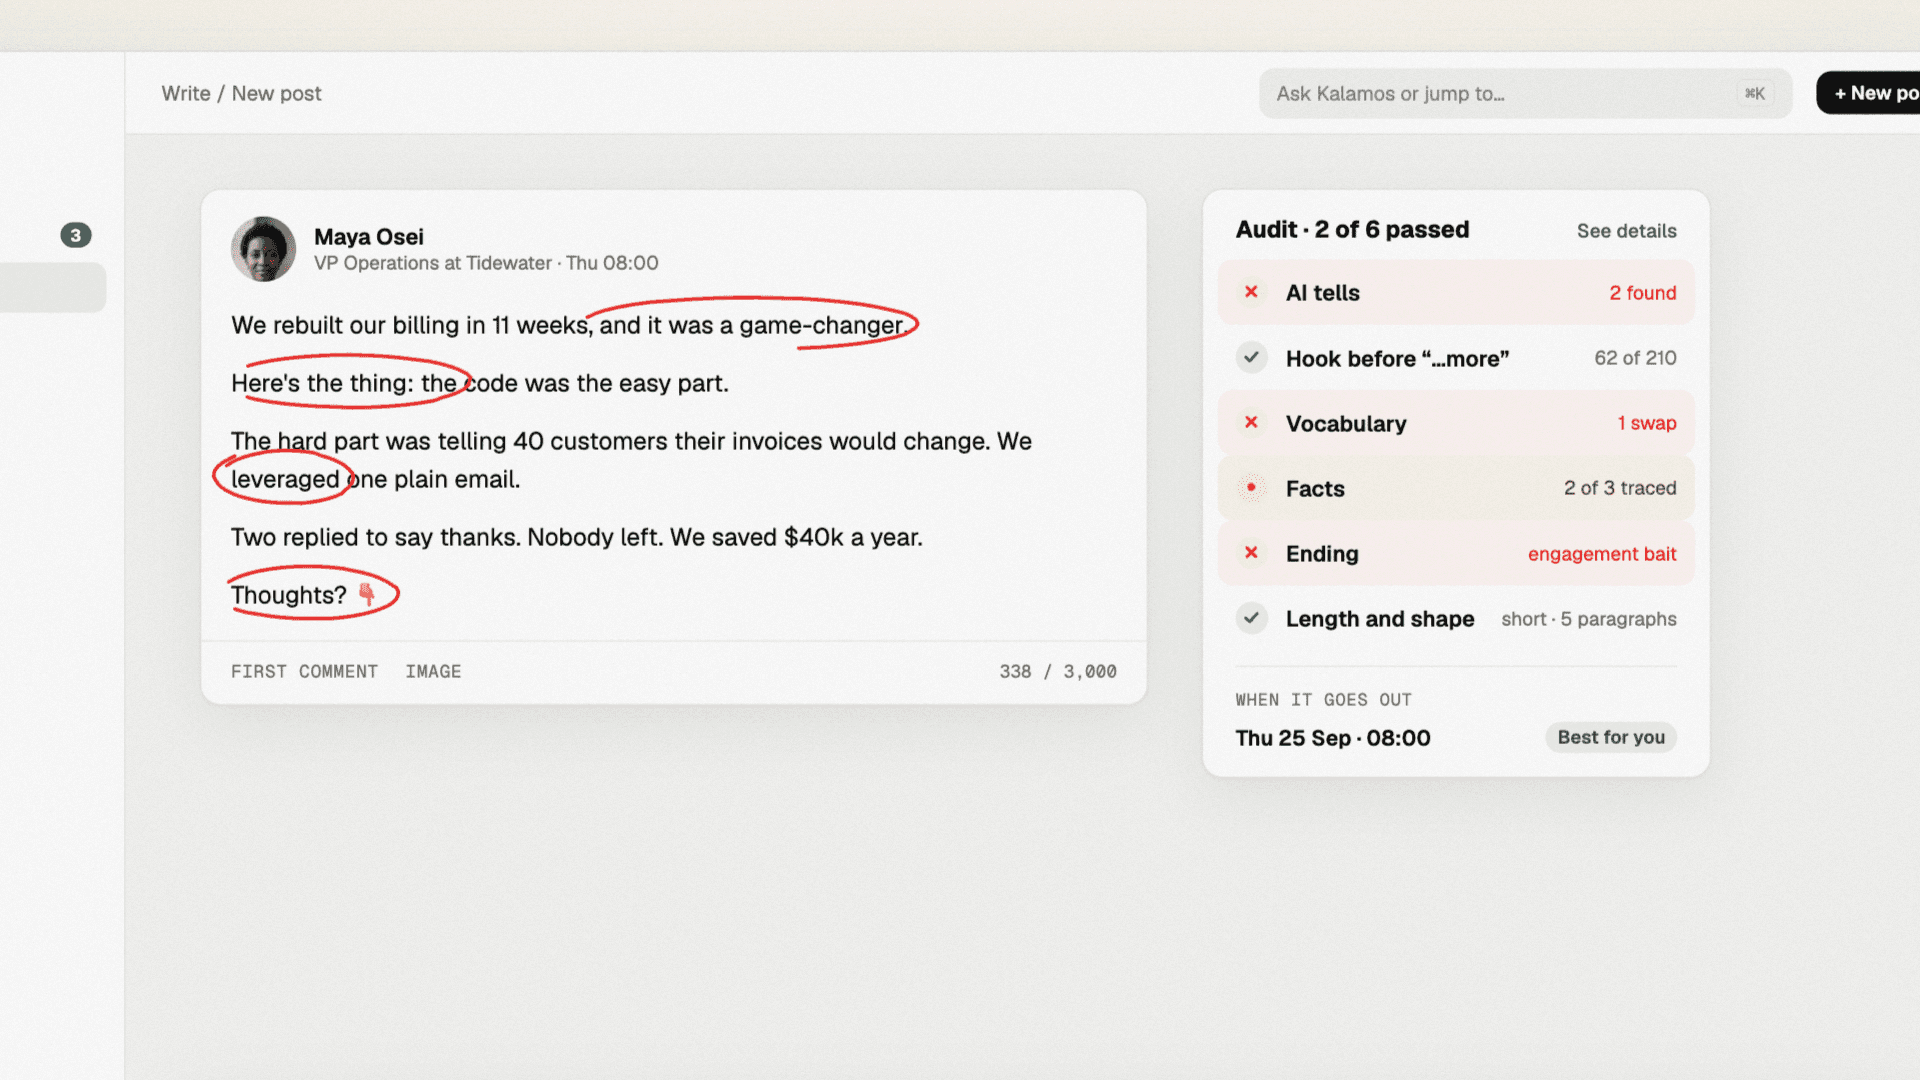
Task: Open See details for the audit
Action: (x=1626, y=230)
